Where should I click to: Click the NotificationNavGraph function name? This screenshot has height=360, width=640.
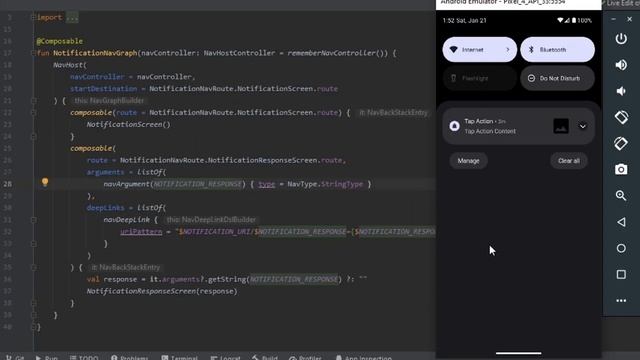click(x=95, y=53)
